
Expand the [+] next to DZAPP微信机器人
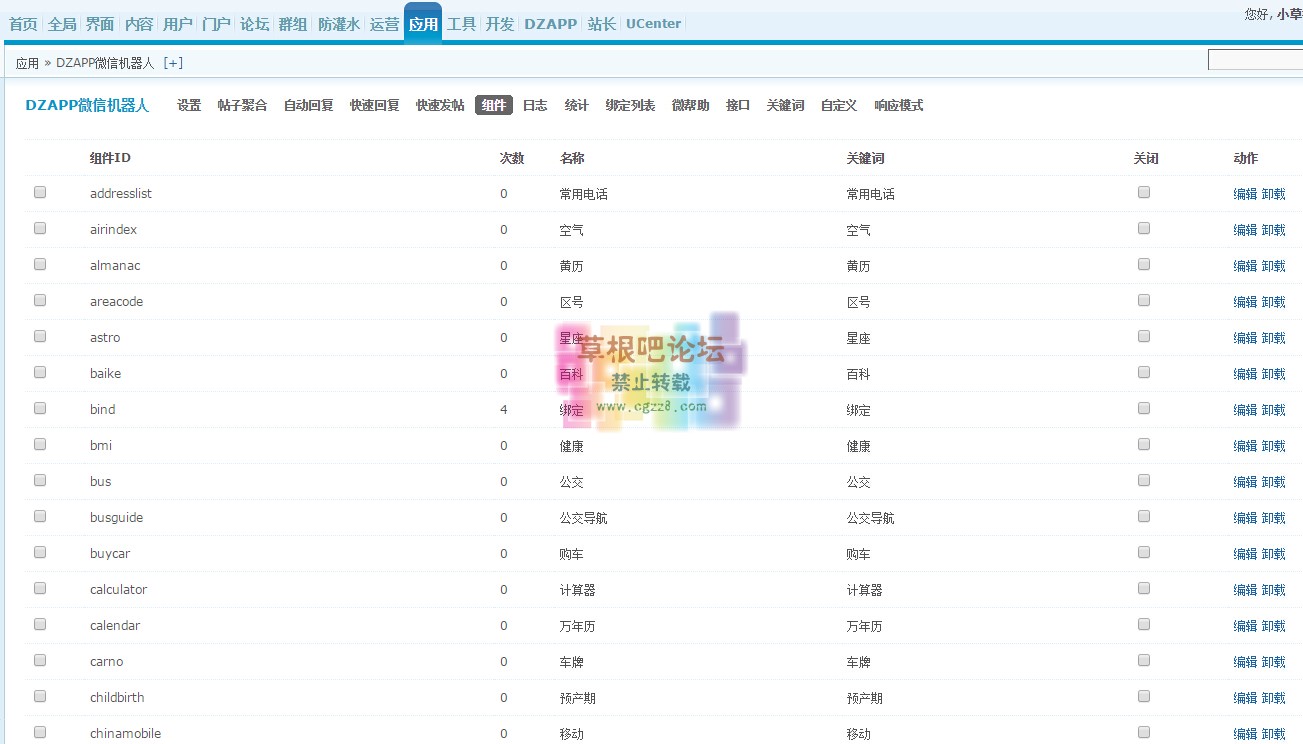click(x=172, y=61)
